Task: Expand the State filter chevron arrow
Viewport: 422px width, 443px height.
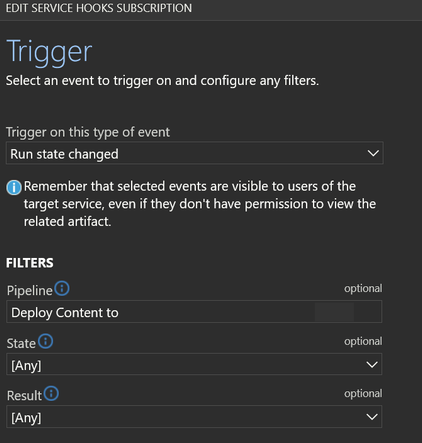Action: pos(372,364)
